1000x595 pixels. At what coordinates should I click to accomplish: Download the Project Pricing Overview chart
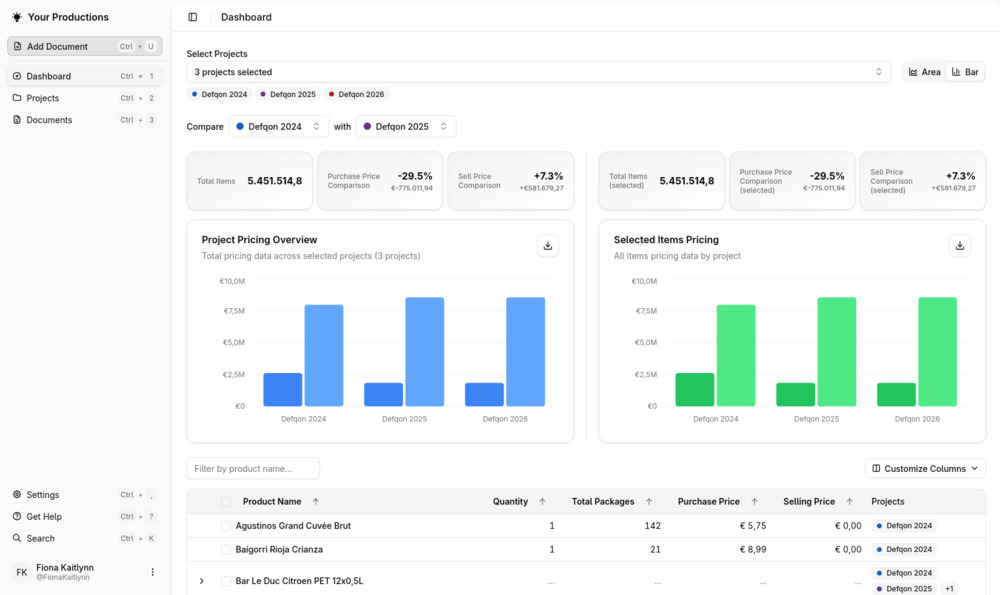click(548, 246)
